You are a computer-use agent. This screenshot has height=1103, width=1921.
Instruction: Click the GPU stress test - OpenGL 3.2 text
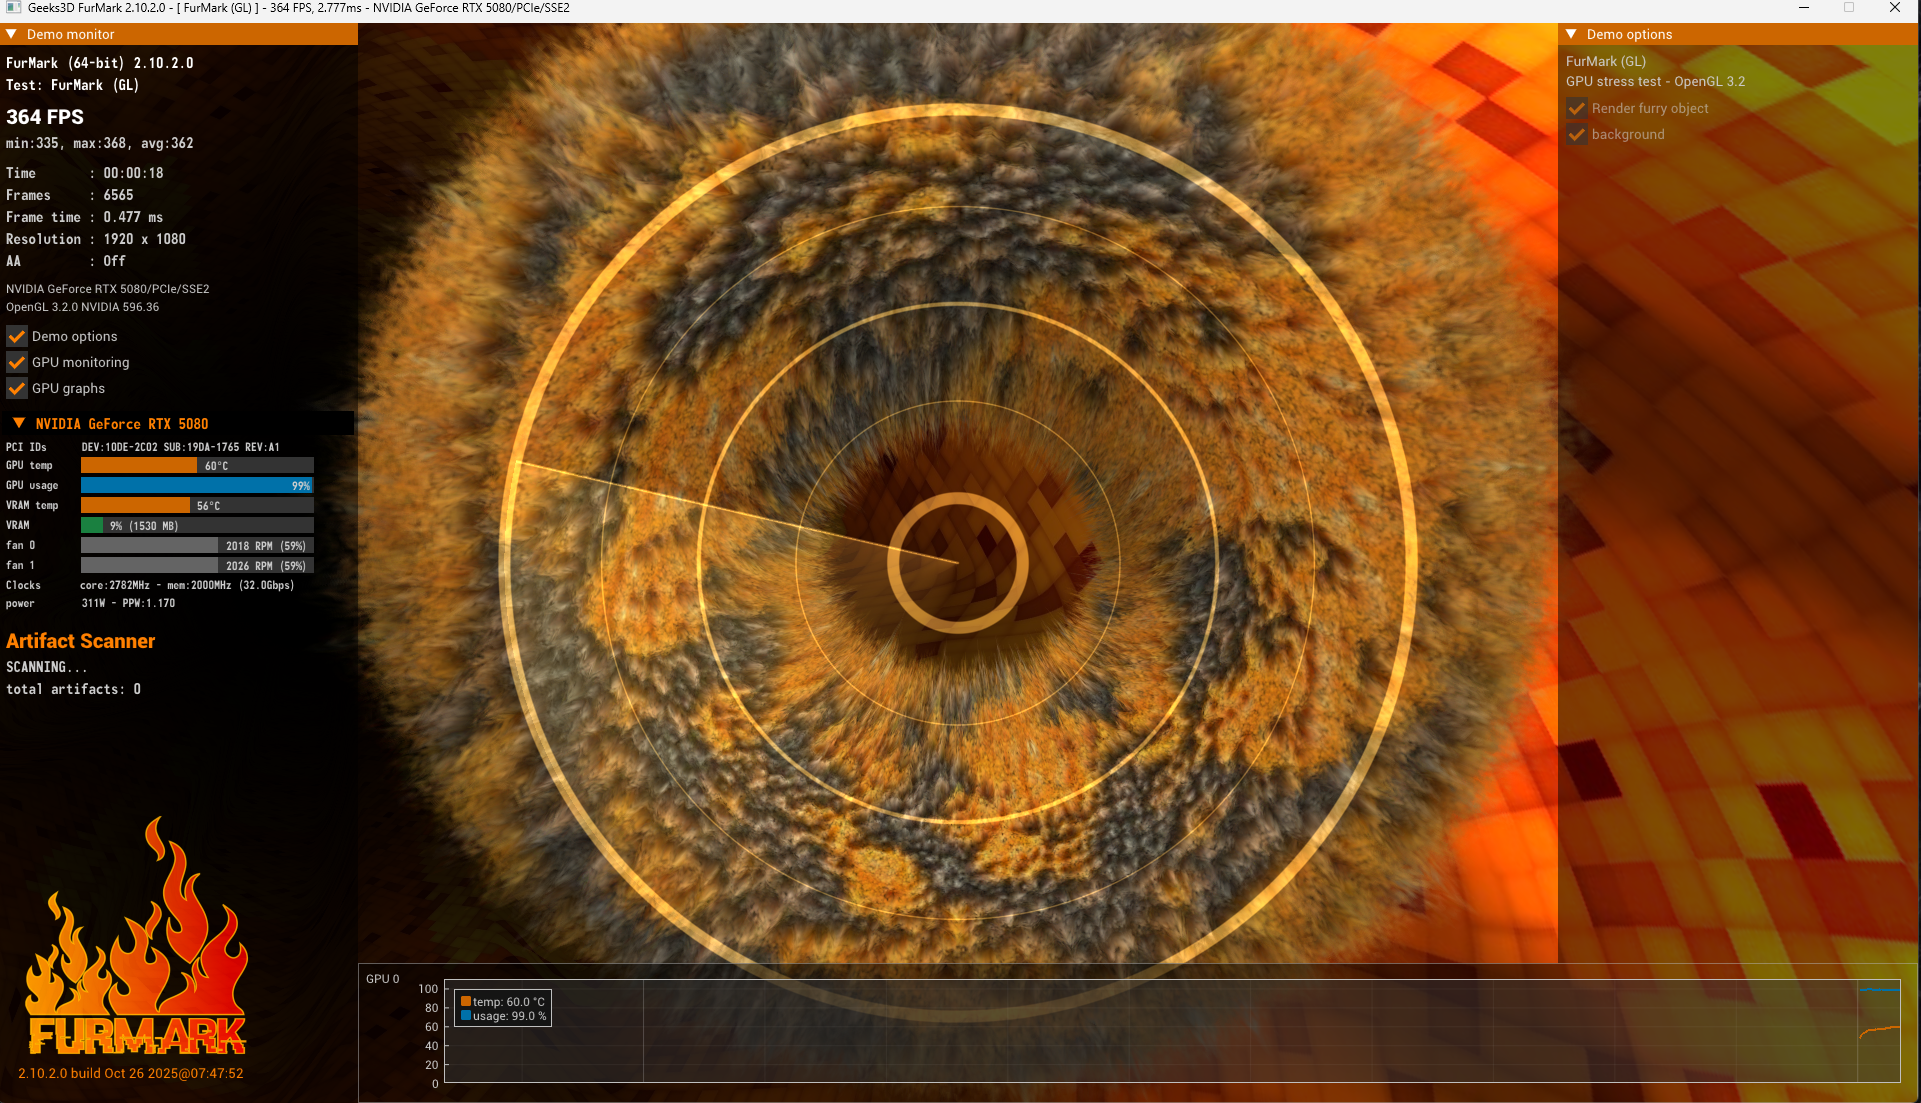(x=1656, y=81)
